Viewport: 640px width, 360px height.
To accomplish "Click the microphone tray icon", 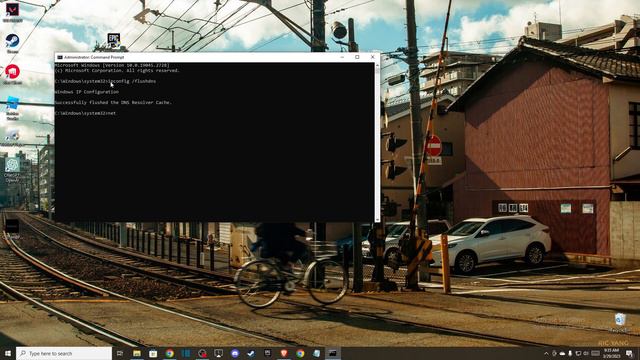I will [570, 353].
